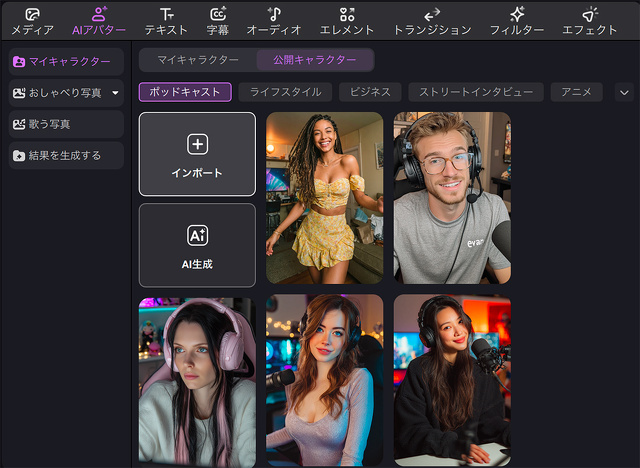
Task: Select the アニメ category filter
Action: point(576,92)
